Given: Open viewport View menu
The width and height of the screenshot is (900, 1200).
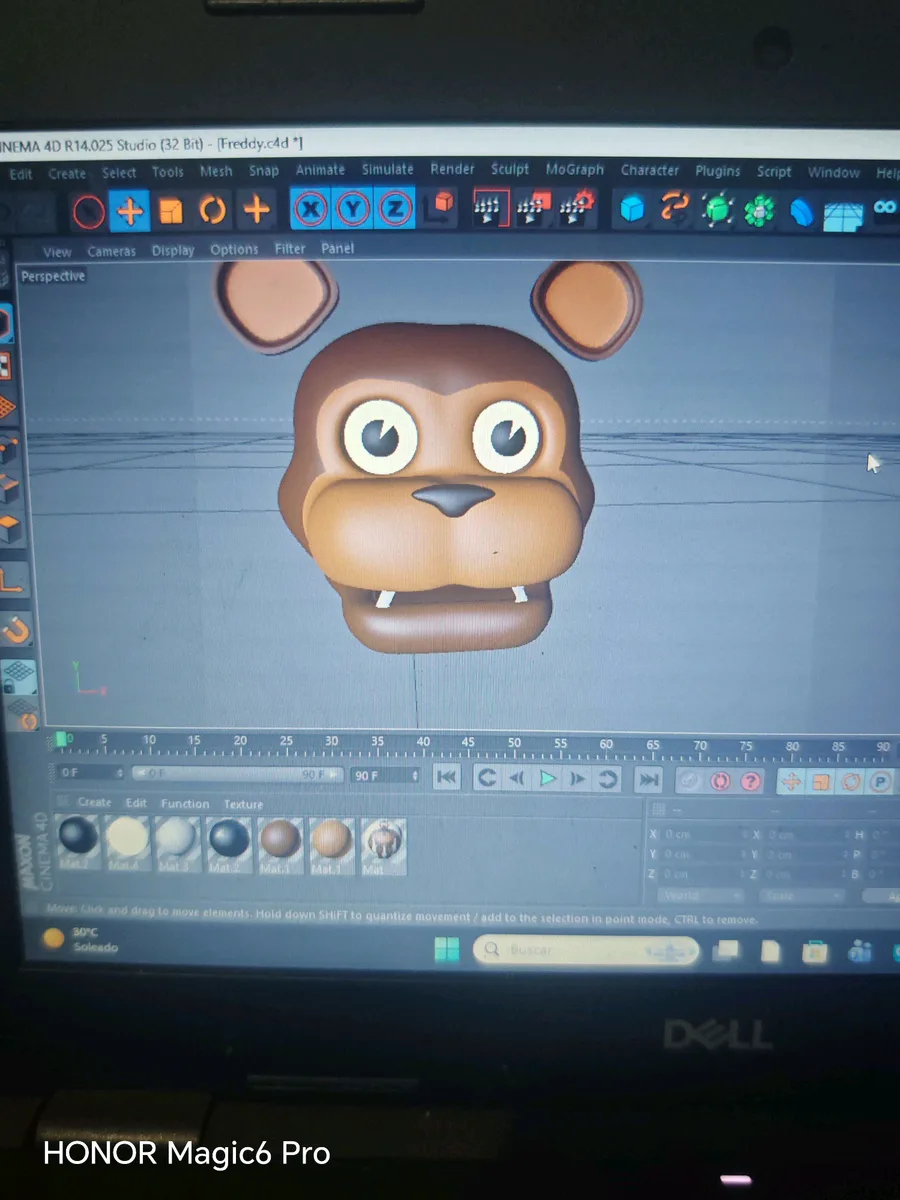Looking at the screenshot, I should [x=57, y=252].
